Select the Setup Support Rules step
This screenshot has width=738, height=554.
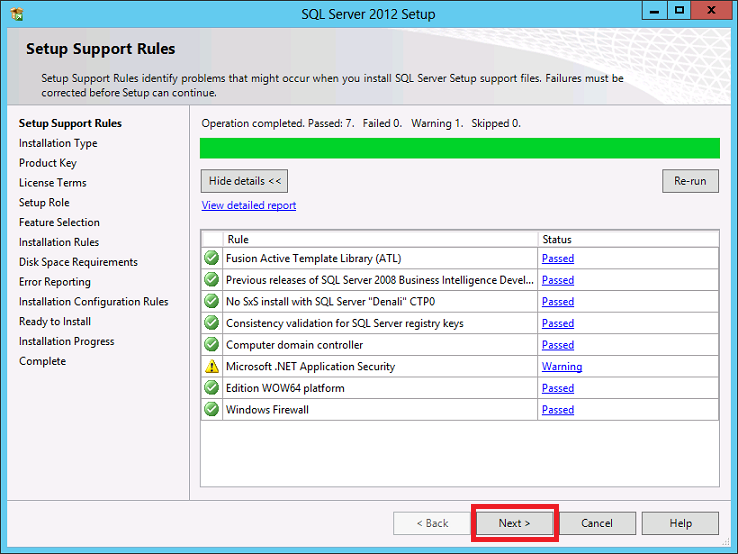click(x=70, y=123)
